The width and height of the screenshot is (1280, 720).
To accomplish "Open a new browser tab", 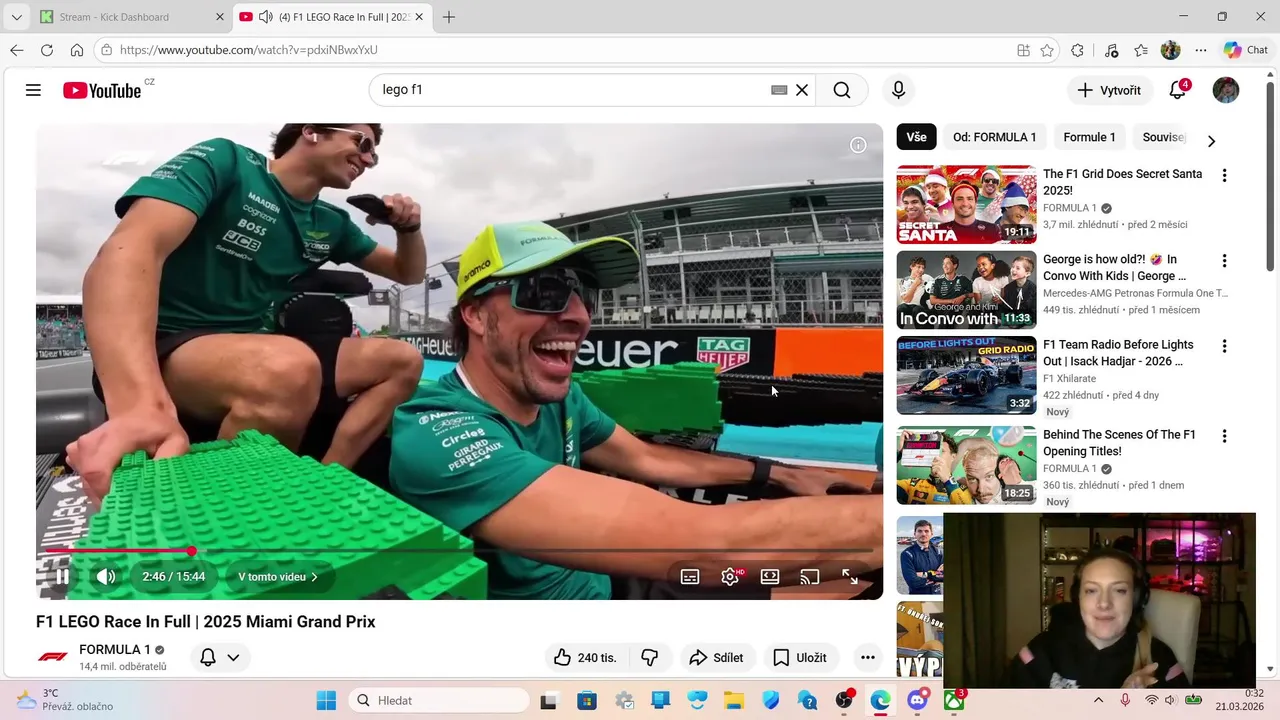I will click(449, 17).
